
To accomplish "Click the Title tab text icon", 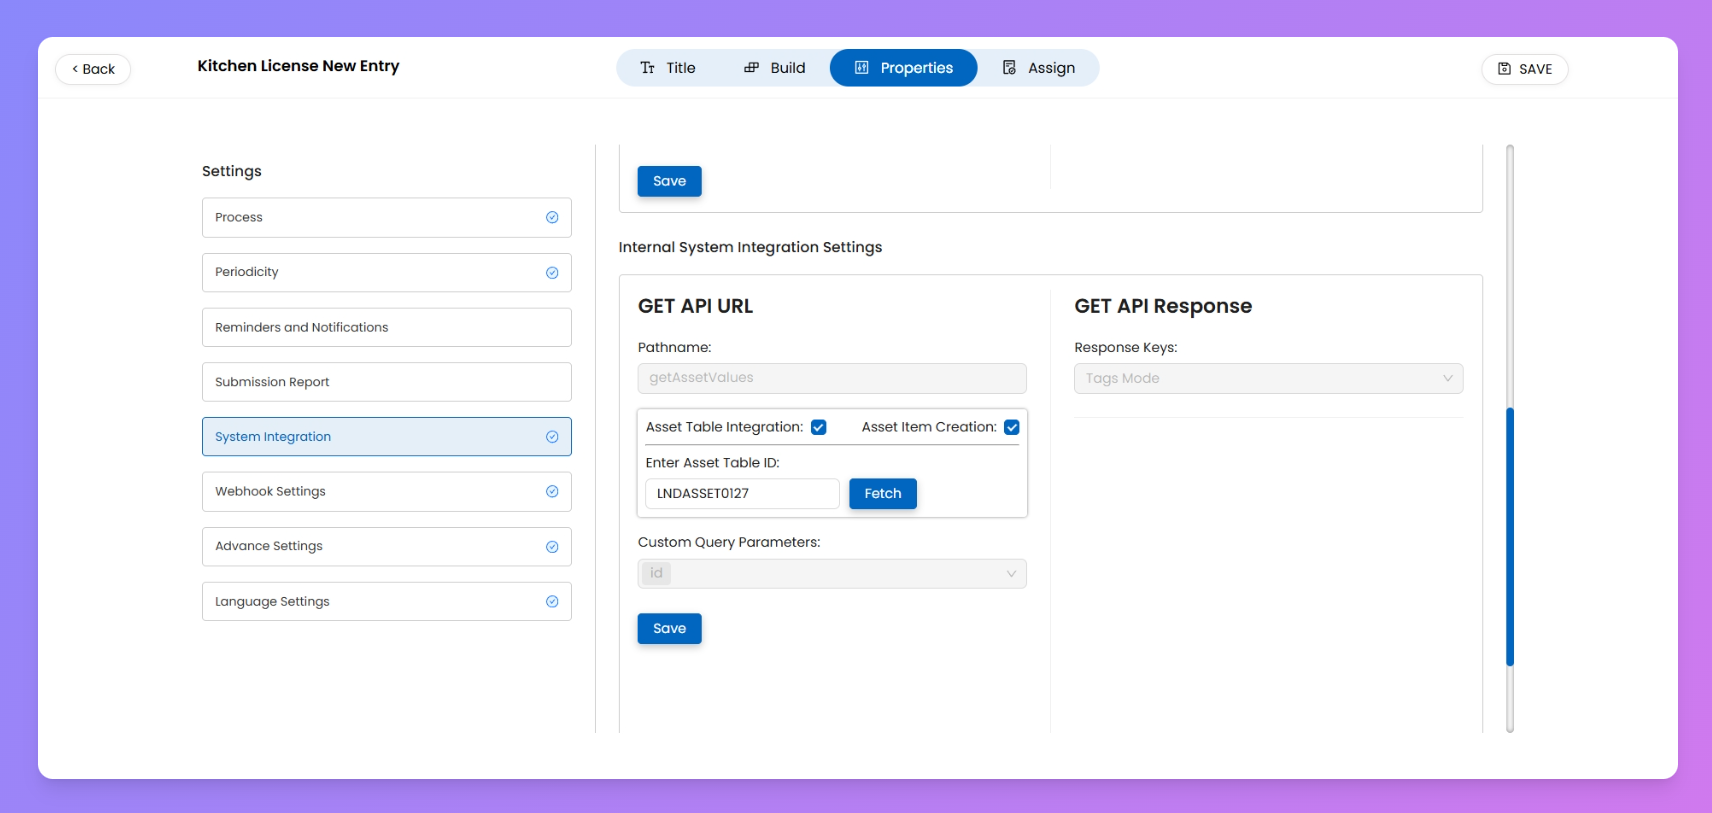I will [x=648, y=68].
